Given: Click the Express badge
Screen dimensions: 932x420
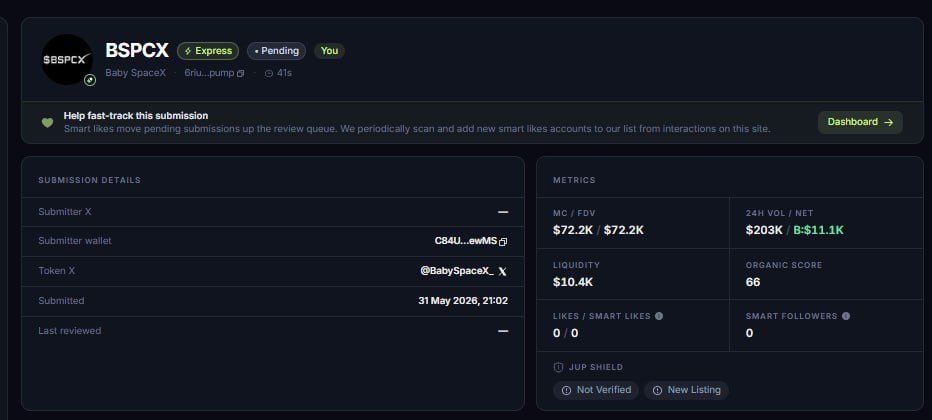Looking at the screenshot, I should pyautogui.click(x=208, y=51).
